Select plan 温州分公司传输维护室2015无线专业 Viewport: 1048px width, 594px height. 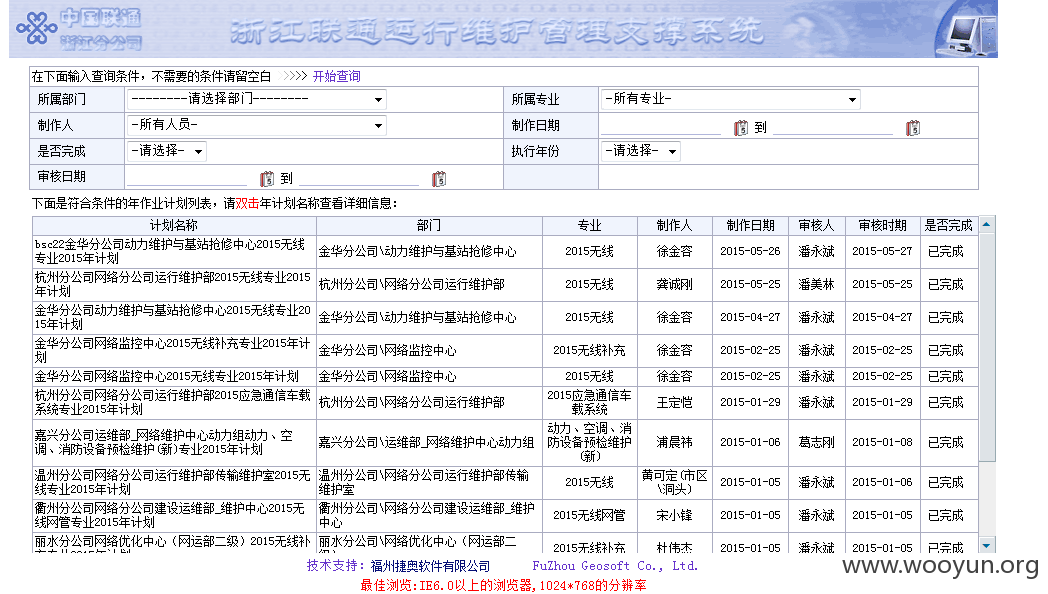[x=174, y=482]
